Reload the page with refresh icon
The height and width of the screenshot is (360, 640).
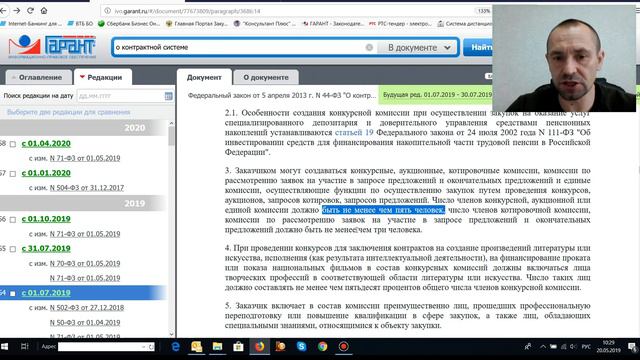pyautogui.click(x=30, y=11)
